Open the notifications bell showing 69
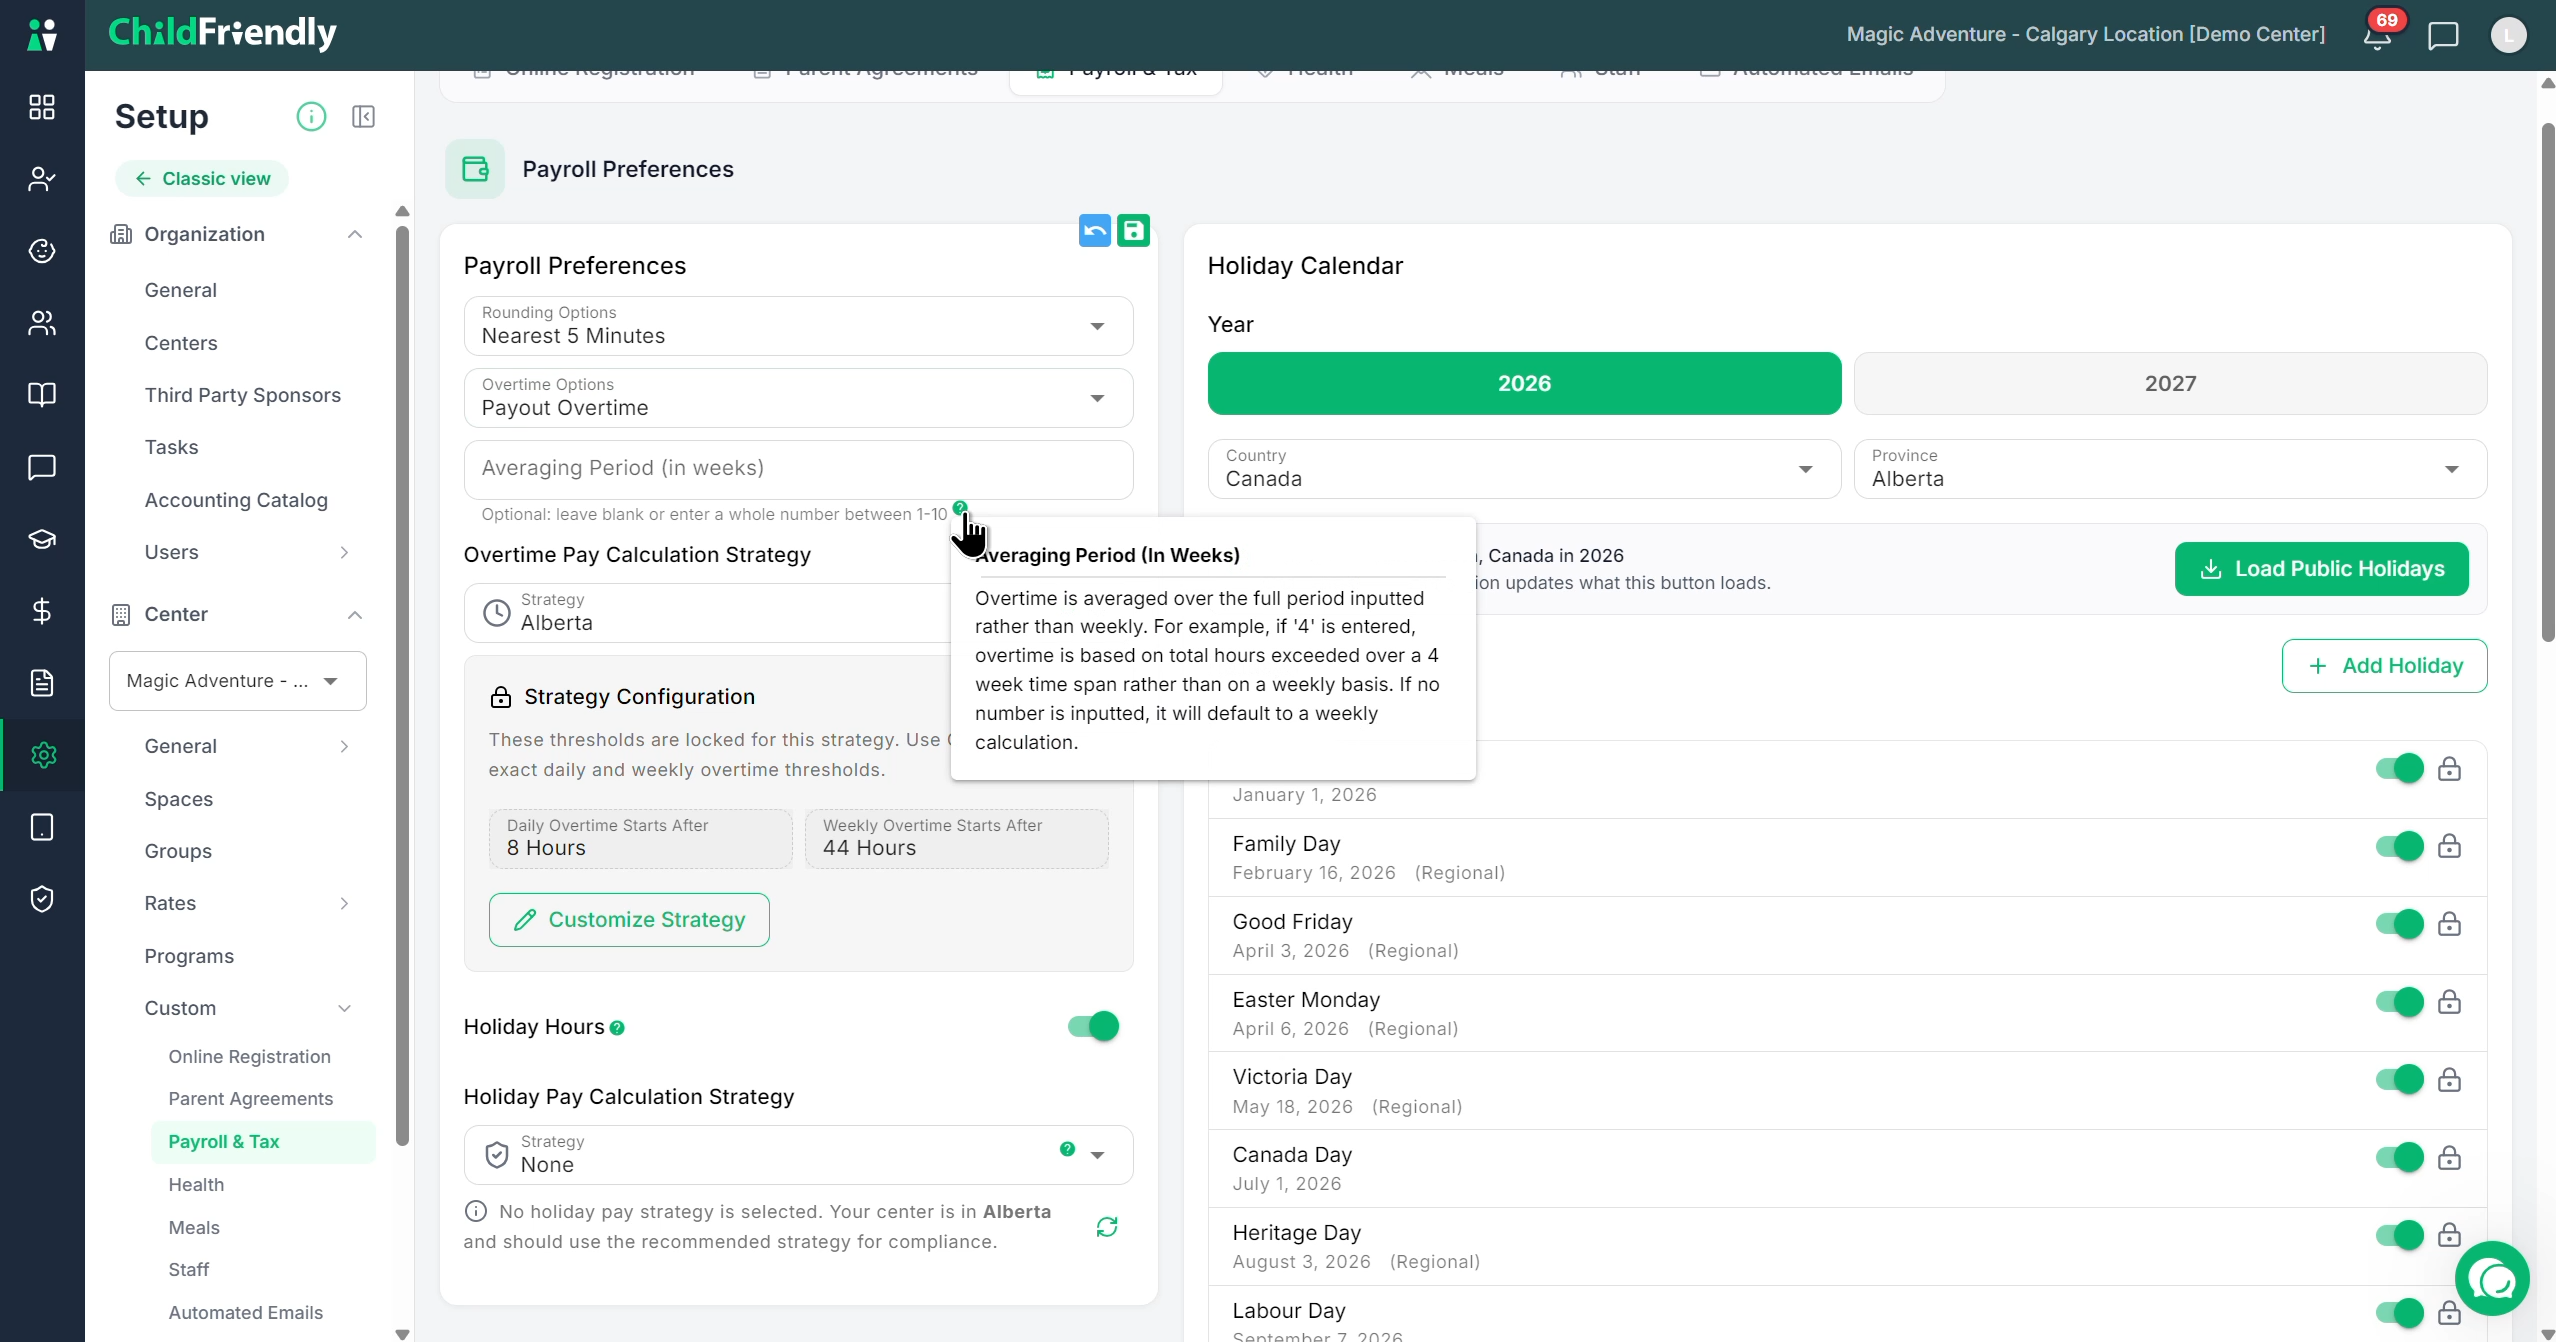 pyautogui.click(x=2377, y=36)
